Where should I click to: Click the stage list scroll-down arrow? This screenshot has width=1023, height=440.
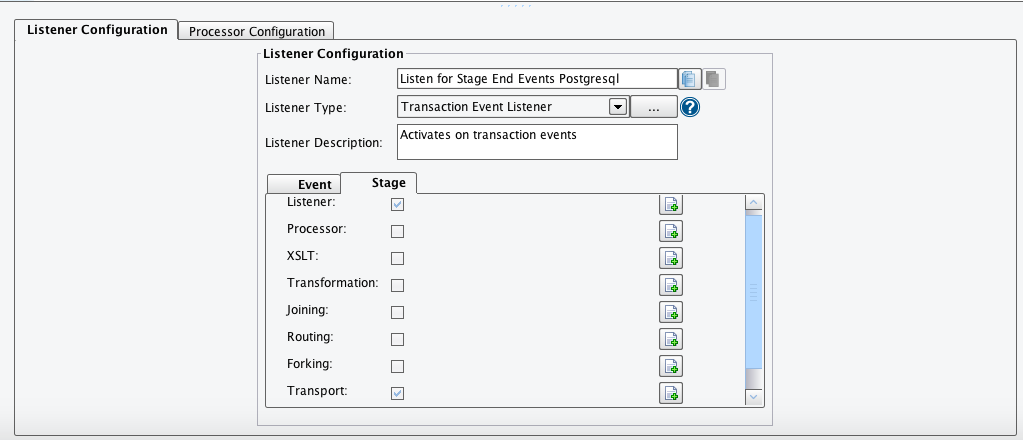754,396
